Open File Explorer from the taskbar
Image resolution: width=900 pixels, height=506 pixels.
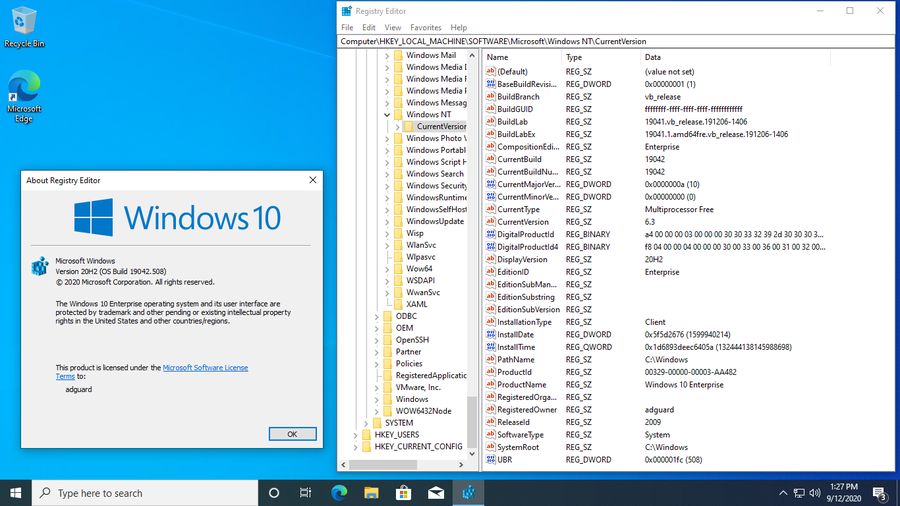(x=371, y=493)
